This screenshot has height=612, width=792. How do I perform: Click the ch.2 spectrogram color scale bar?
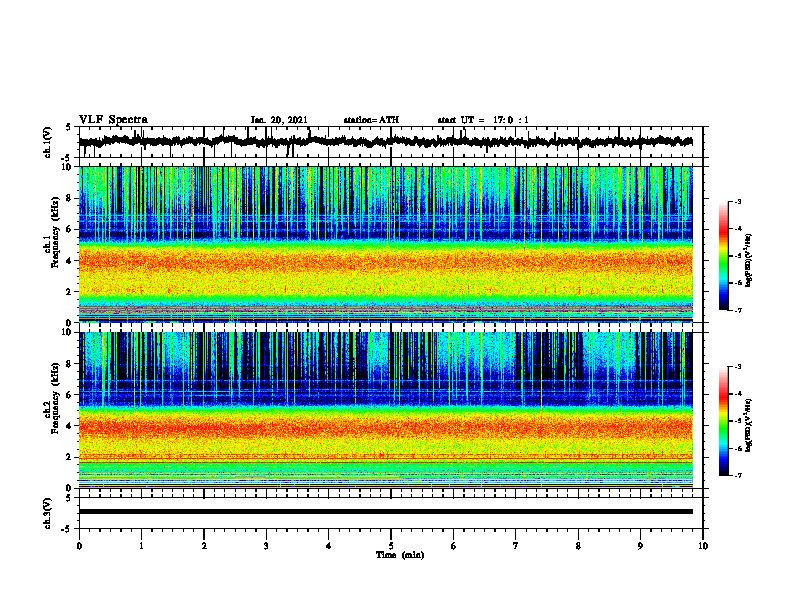pos(723,421)
